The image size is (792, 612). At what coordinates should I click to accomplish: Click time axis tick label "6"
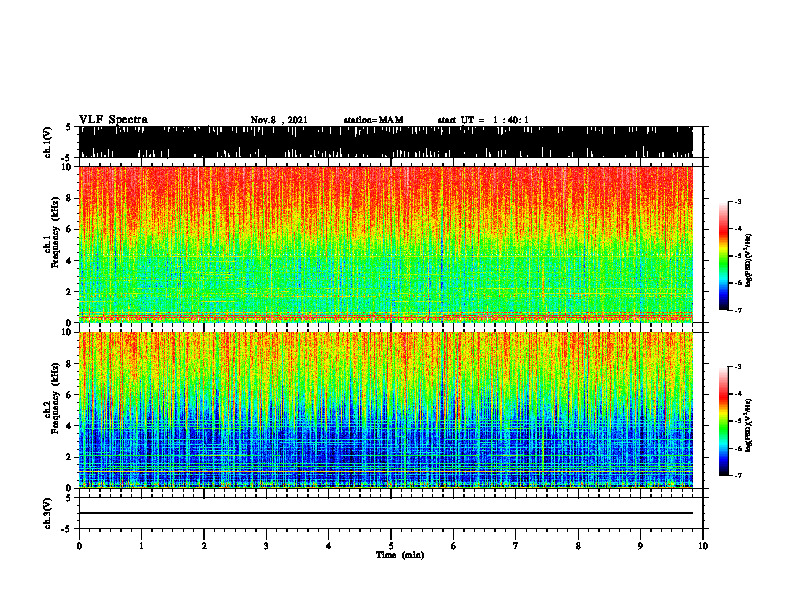tap(454, 546)
